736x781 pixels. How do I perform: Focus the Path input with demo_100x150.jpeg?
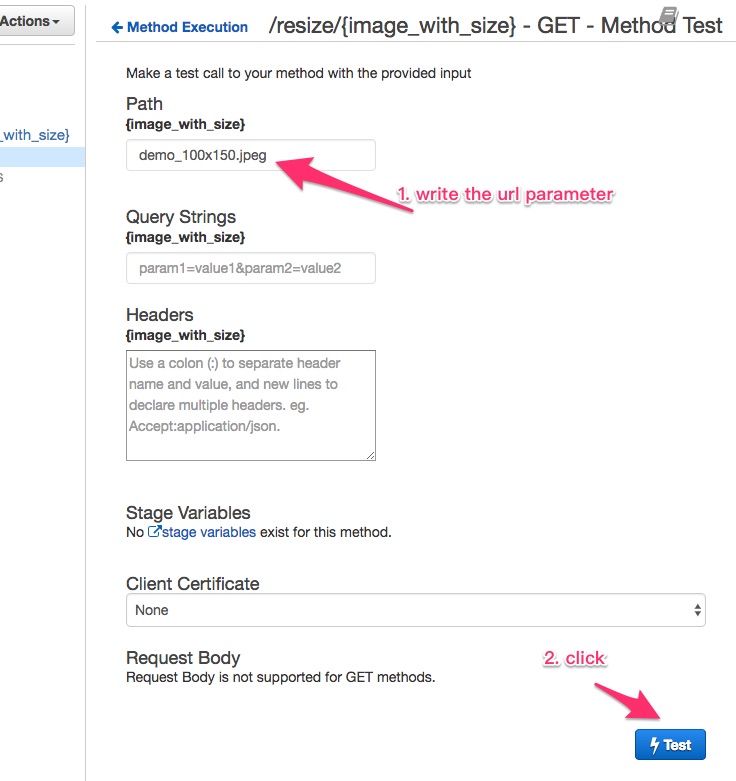click(x=250, y=155)
